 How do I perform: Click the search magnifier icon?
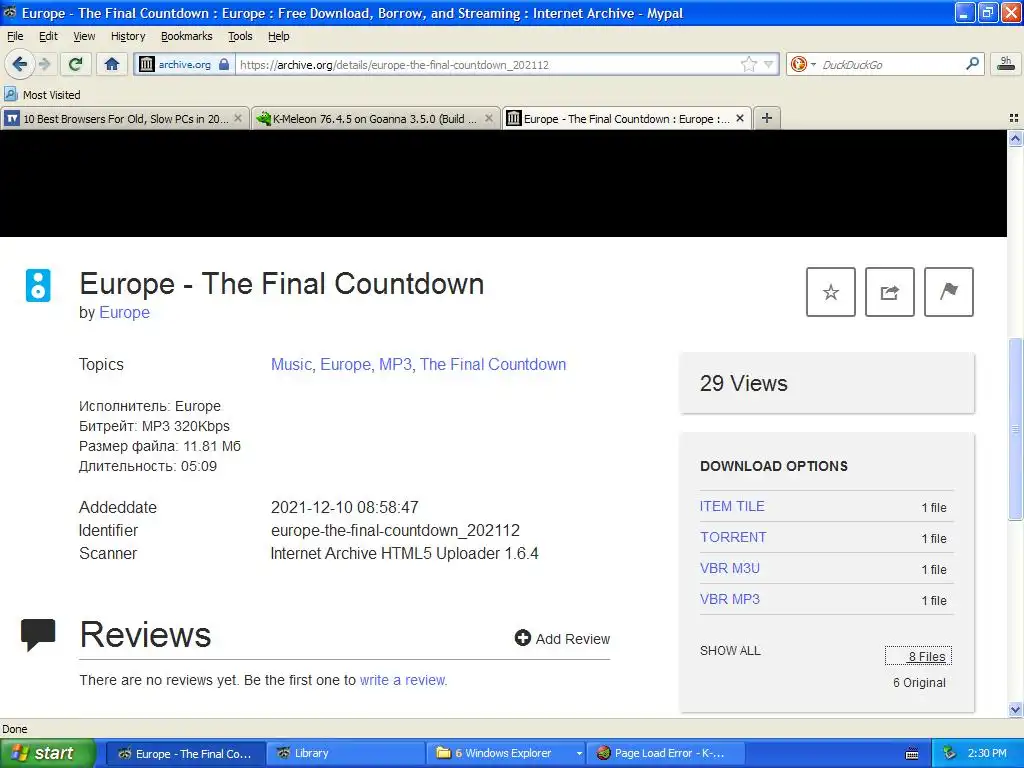click(x=972, y=64)
